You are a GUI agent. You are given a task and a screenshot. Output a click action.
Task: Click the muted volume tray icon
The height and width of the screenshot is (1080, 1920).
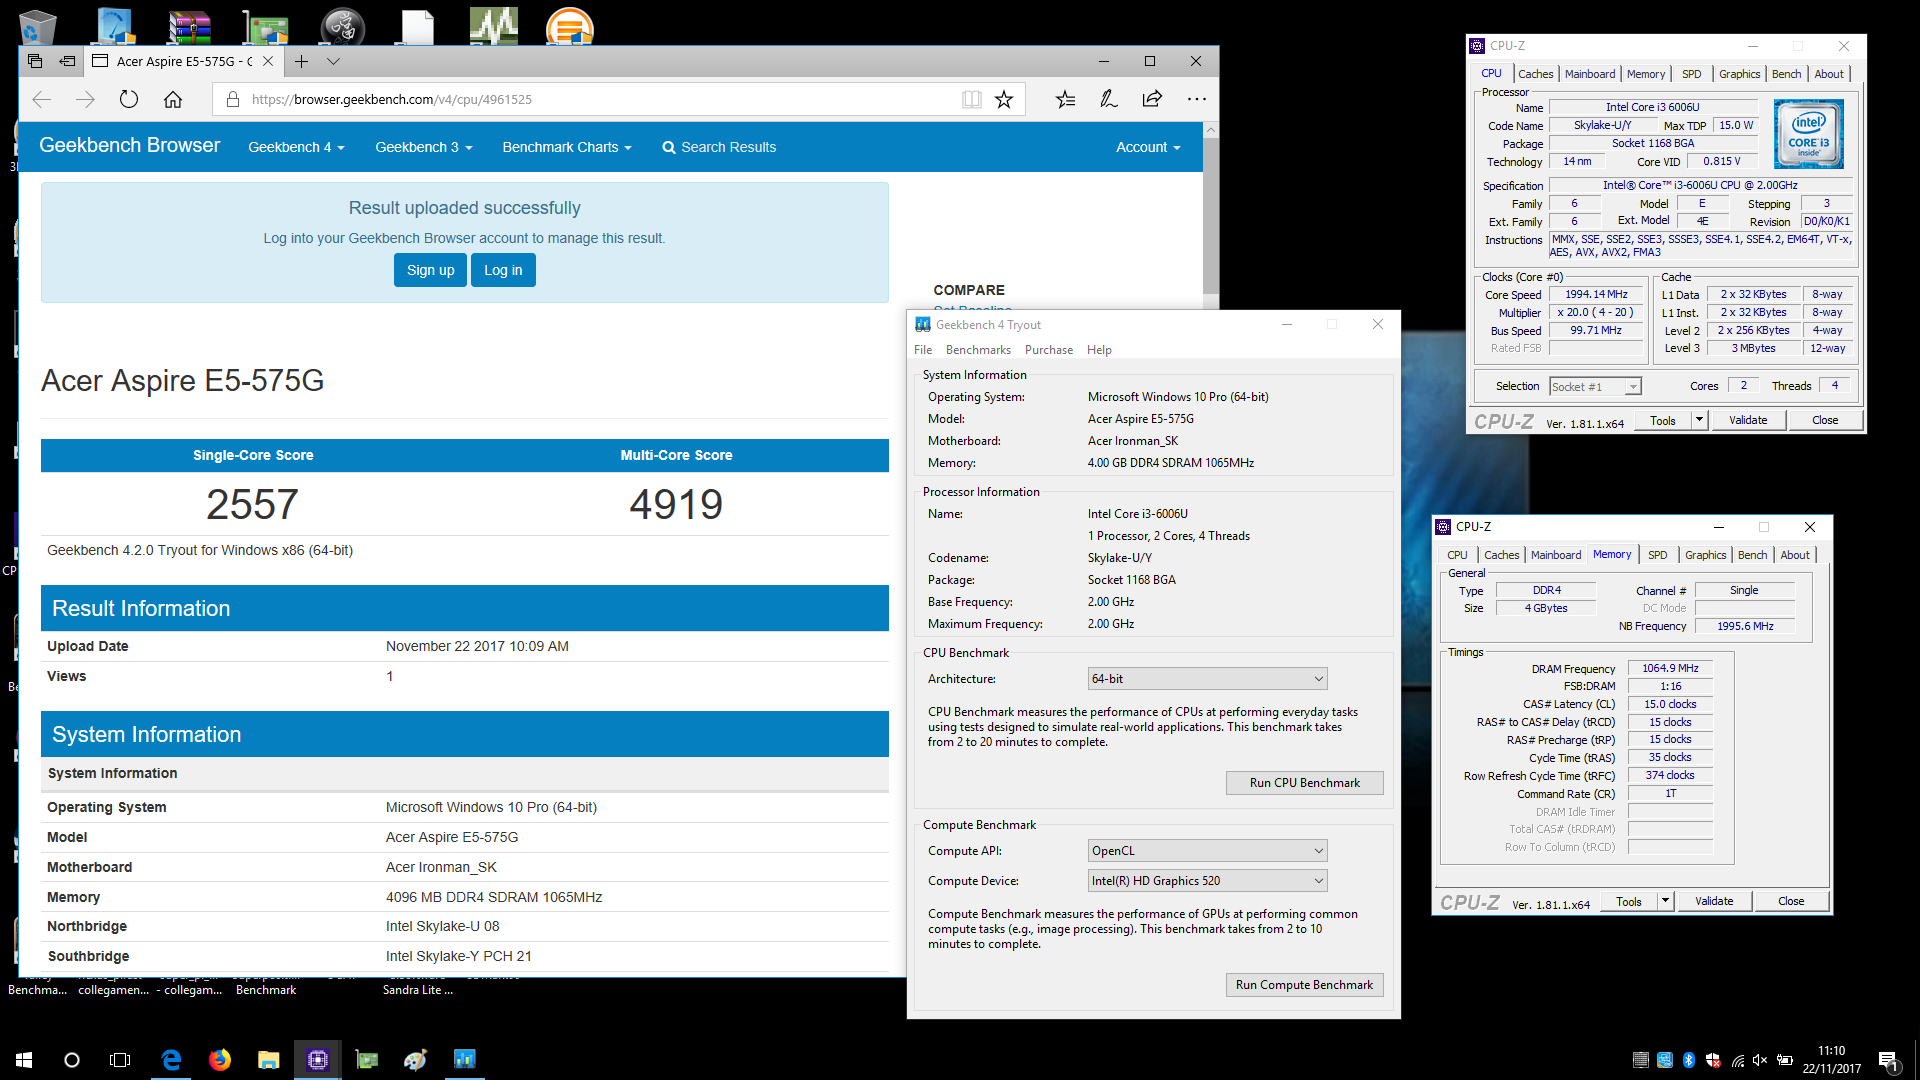1760,1060
